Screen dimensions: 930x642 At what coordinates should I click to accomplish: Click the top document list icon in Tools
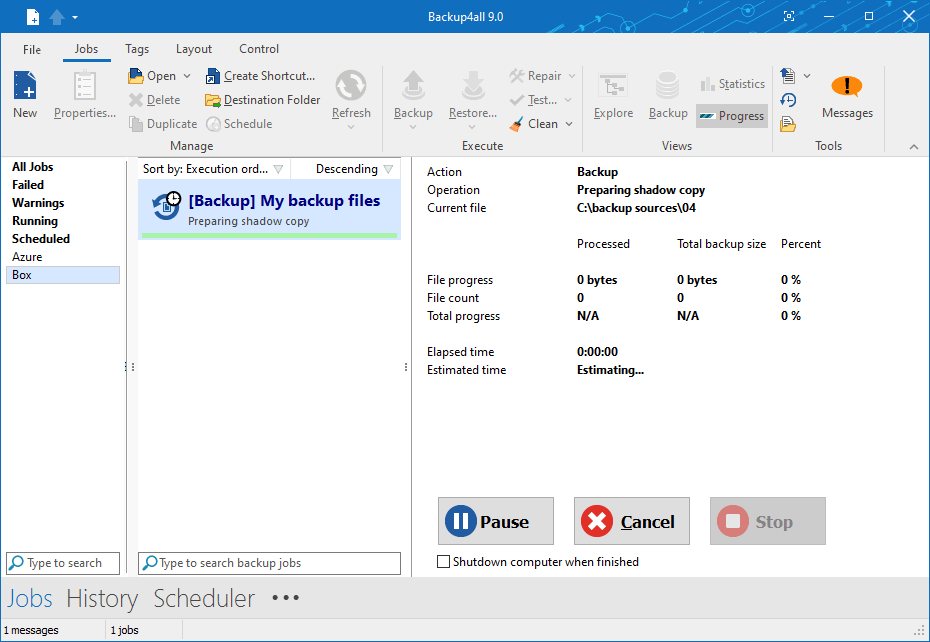click(x=788, y=75)
